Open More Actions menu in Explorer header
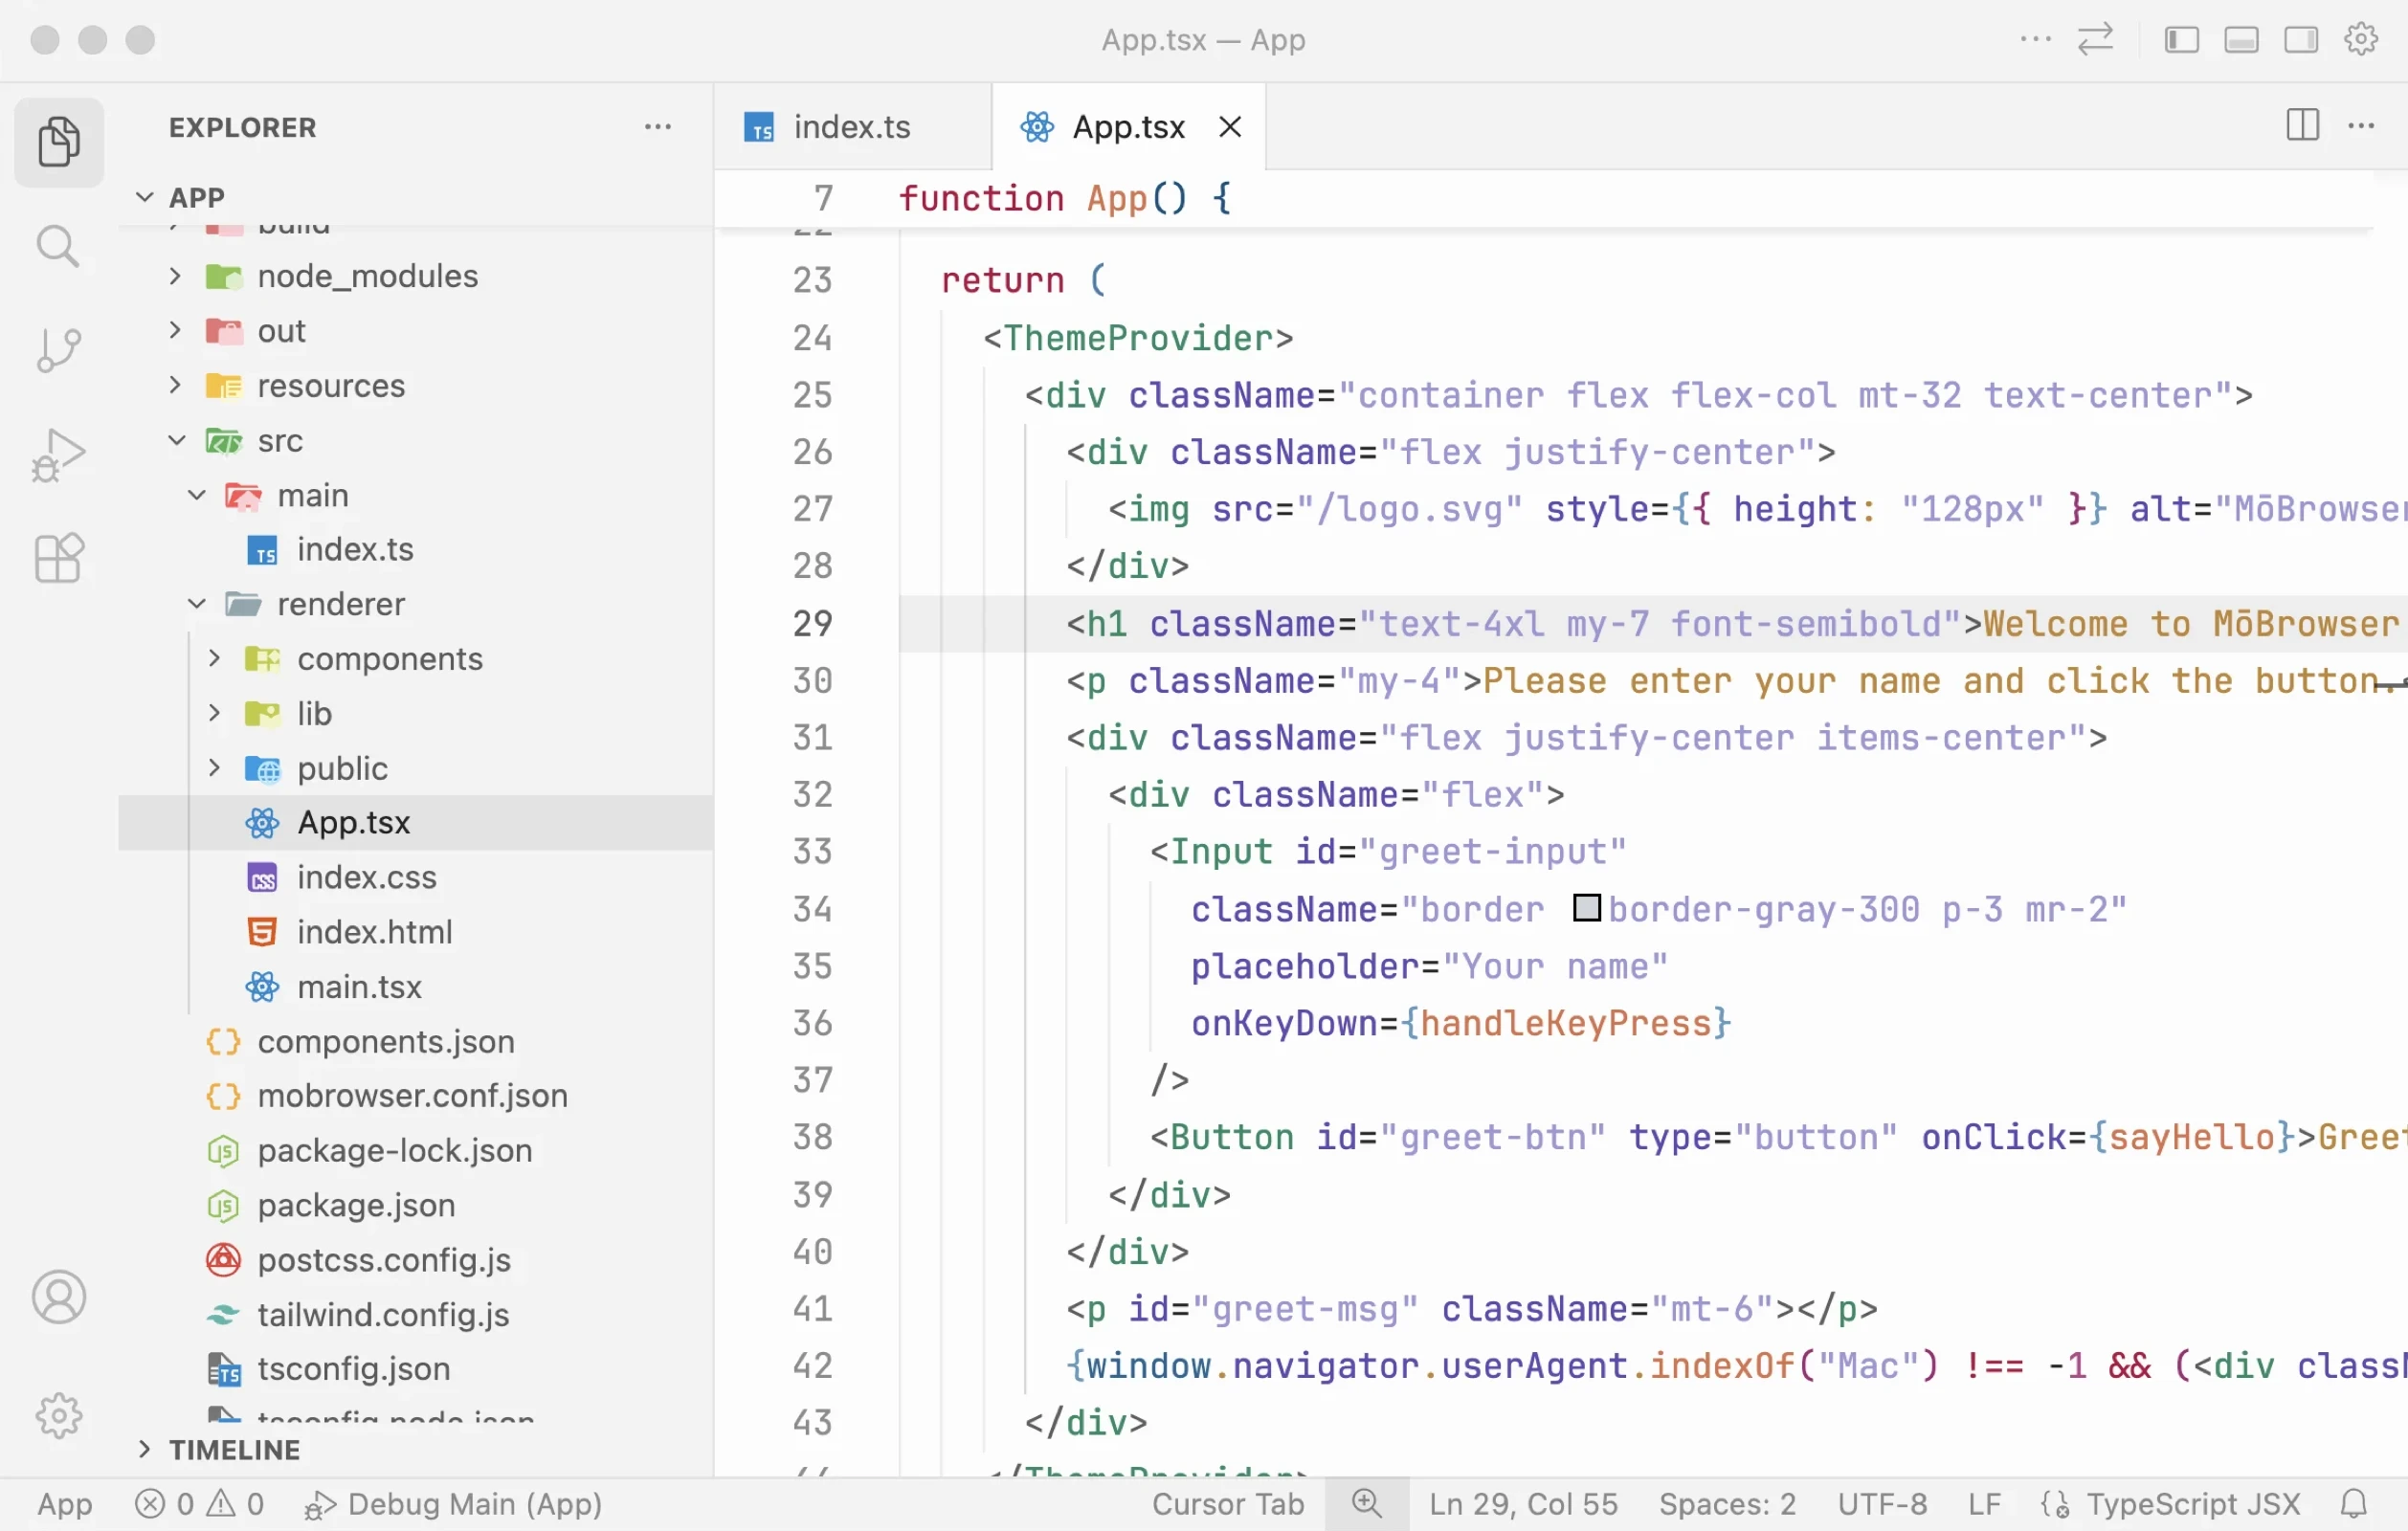 pyautogui.click(x=657, y=127)
